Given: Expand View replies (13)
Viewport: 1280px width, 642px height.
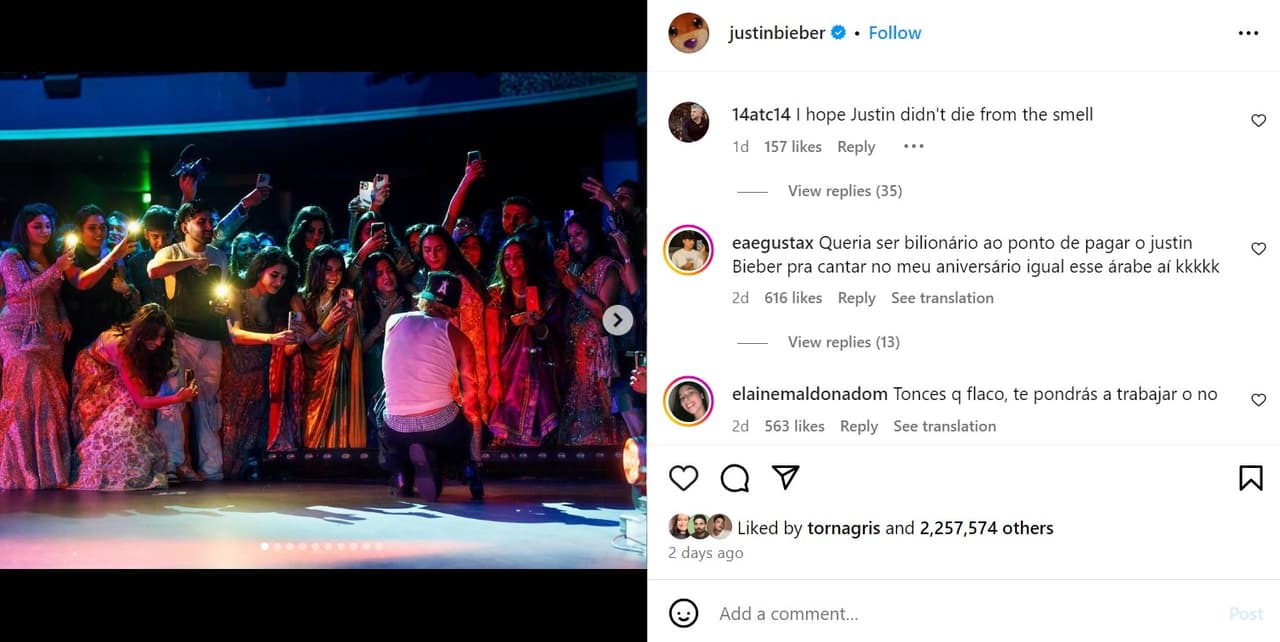Looking at the screenshot, I should pos(844,342).
